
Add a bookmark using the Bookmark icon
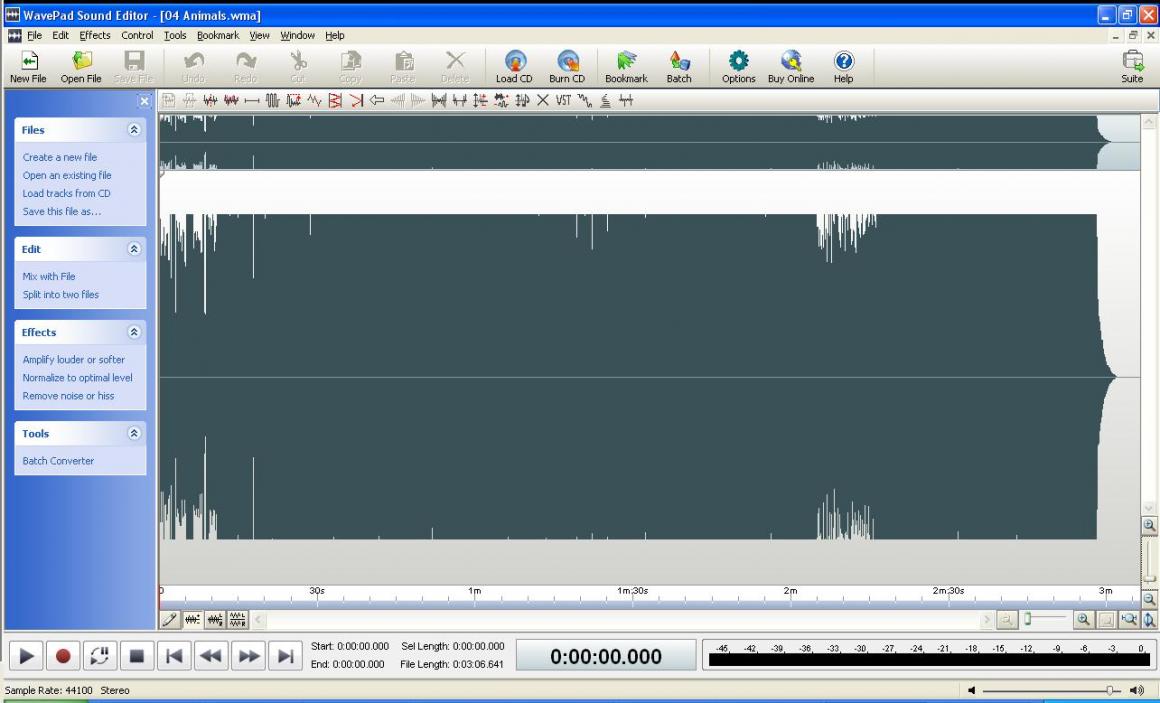626,61
